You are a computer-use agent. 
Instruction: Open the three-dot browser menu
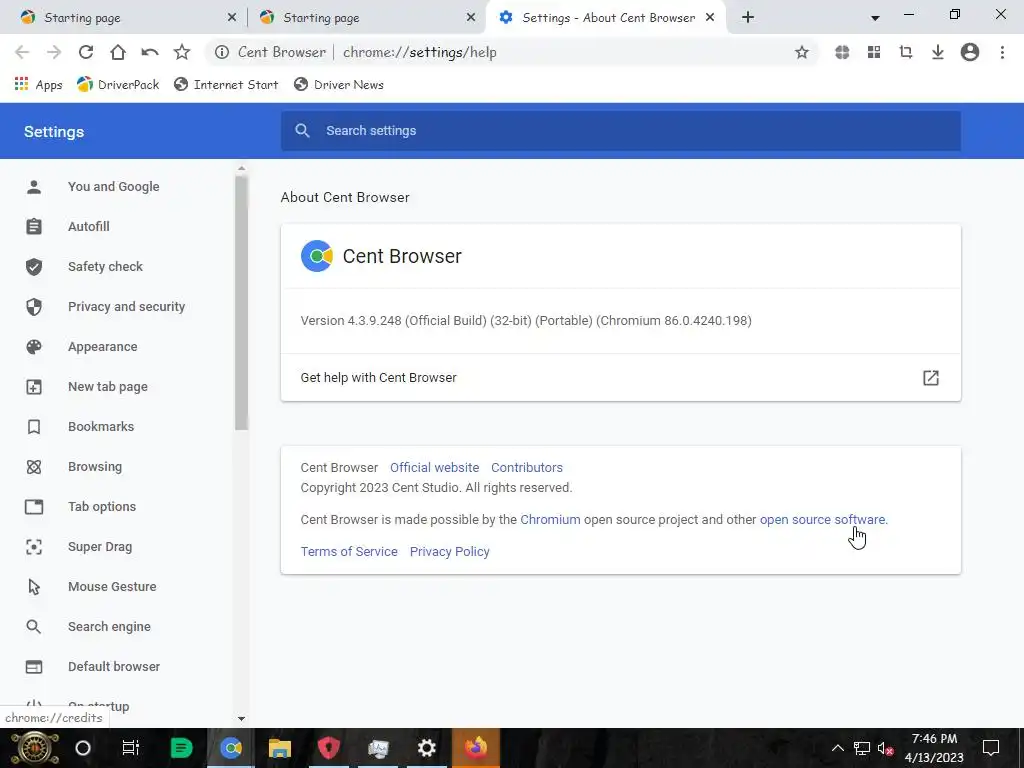coord(1002,52)
